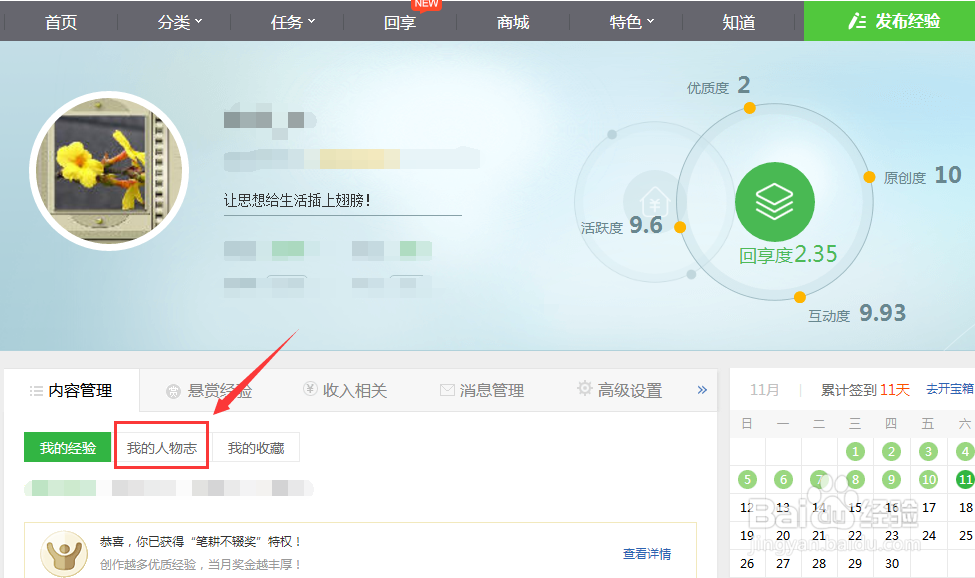Screen dimensions: 975x578
Task: Open the 查看详情 link
Action: (646, 552)
